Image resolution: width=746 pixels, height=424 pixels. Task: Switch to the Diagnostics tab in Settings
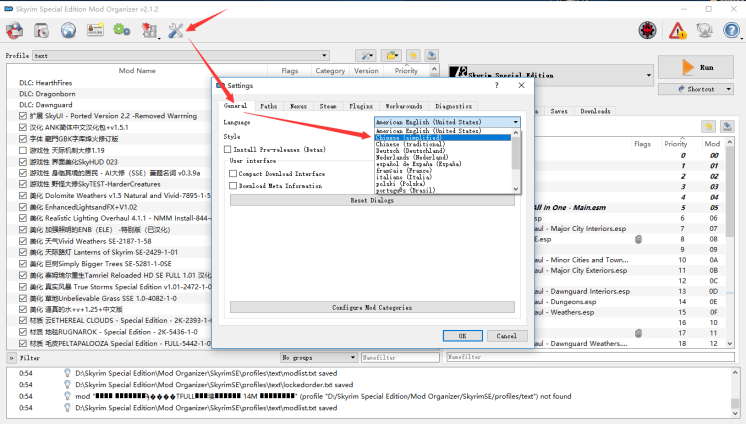[x=453, y=106]
